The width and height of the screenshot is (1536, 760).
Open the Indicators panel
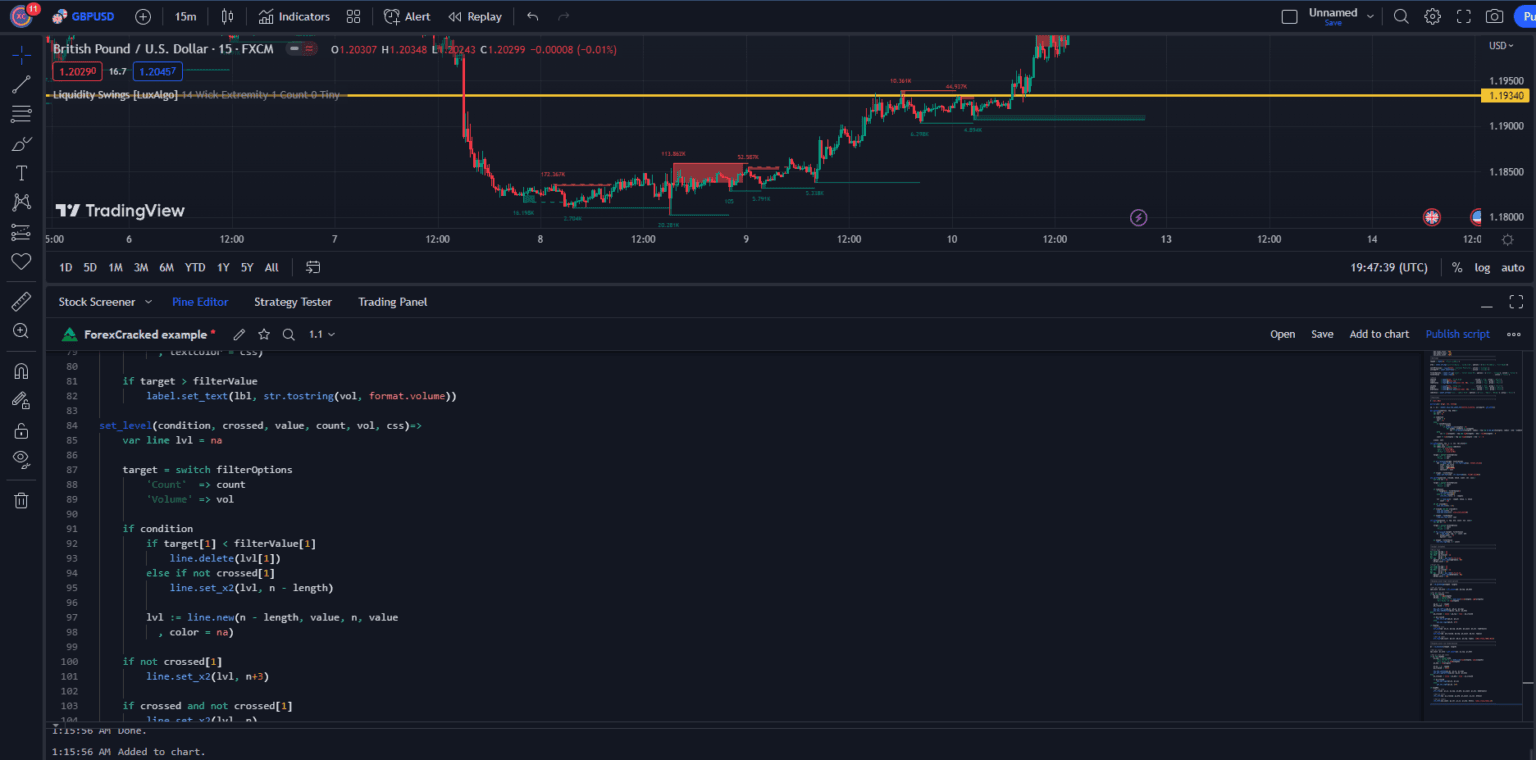pyautogui.click(x=295, y=16)
